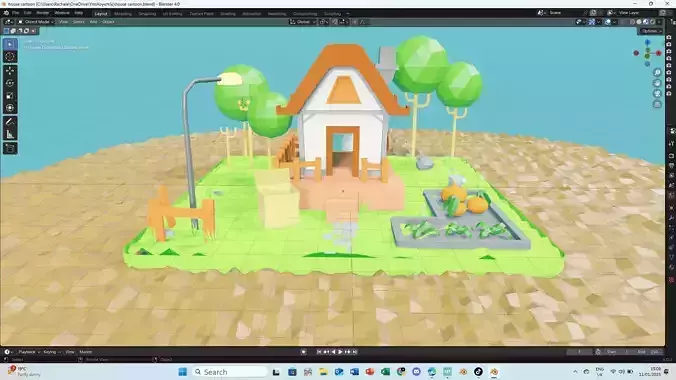Open the snapping options dropdown

344,22
